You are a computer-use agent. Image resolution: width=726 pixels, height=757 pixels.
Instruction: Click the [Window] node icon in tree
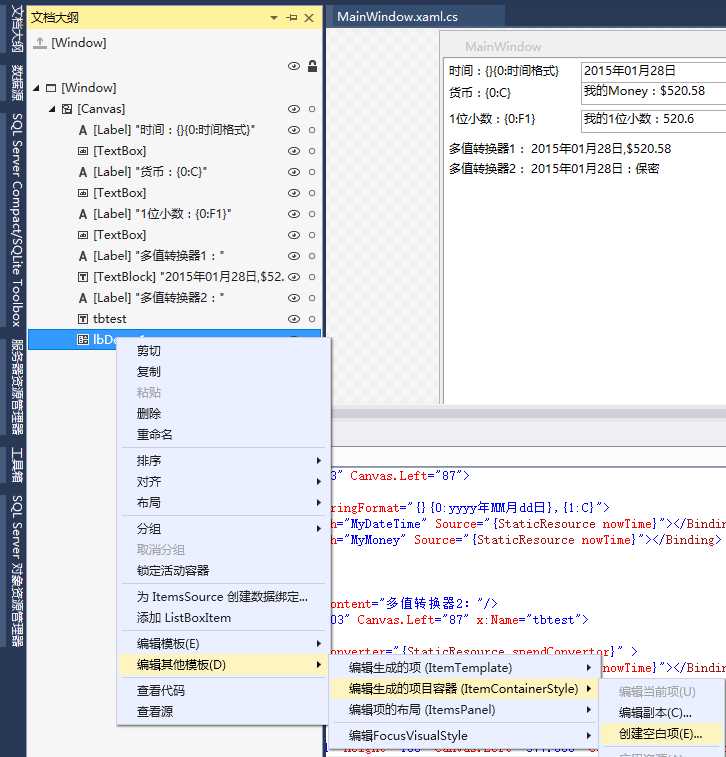pyautogui.click(x=51, y=88)
